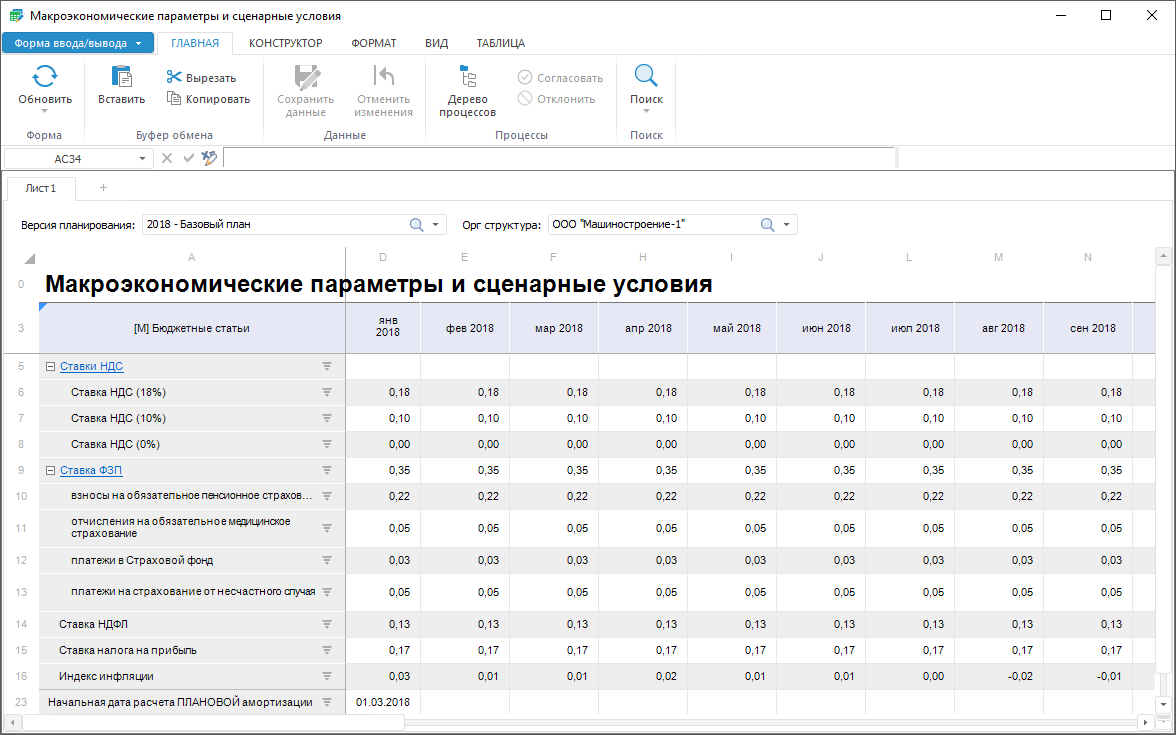Collapse the Ставки НДС group
Viewport: 1176px width, 735px height.
(50, 367)
